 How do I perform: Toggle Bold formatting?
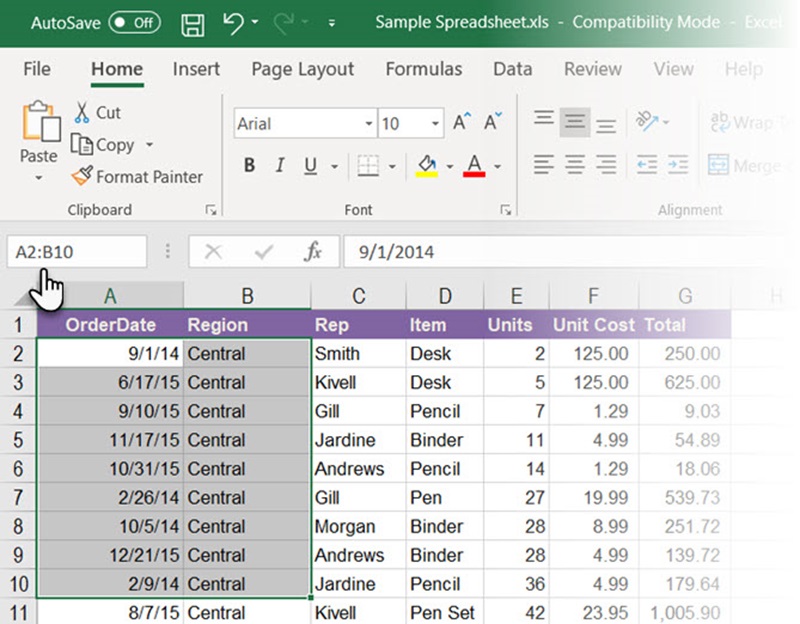point(249,165)
